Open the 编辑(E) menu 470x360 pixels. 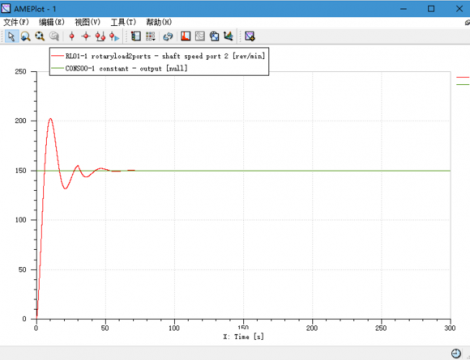[51, 22]
